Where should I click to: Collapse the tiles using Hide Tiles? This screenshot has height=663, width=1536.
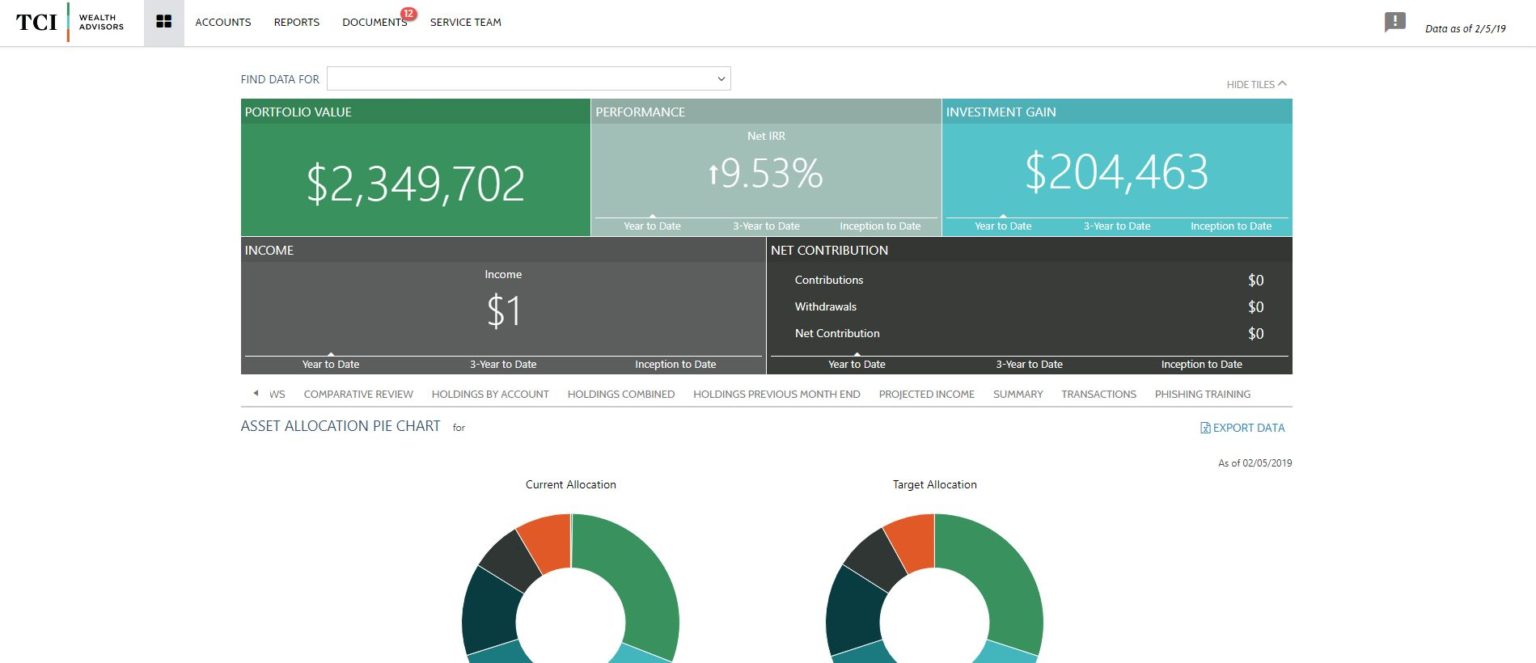point(1254,84)
